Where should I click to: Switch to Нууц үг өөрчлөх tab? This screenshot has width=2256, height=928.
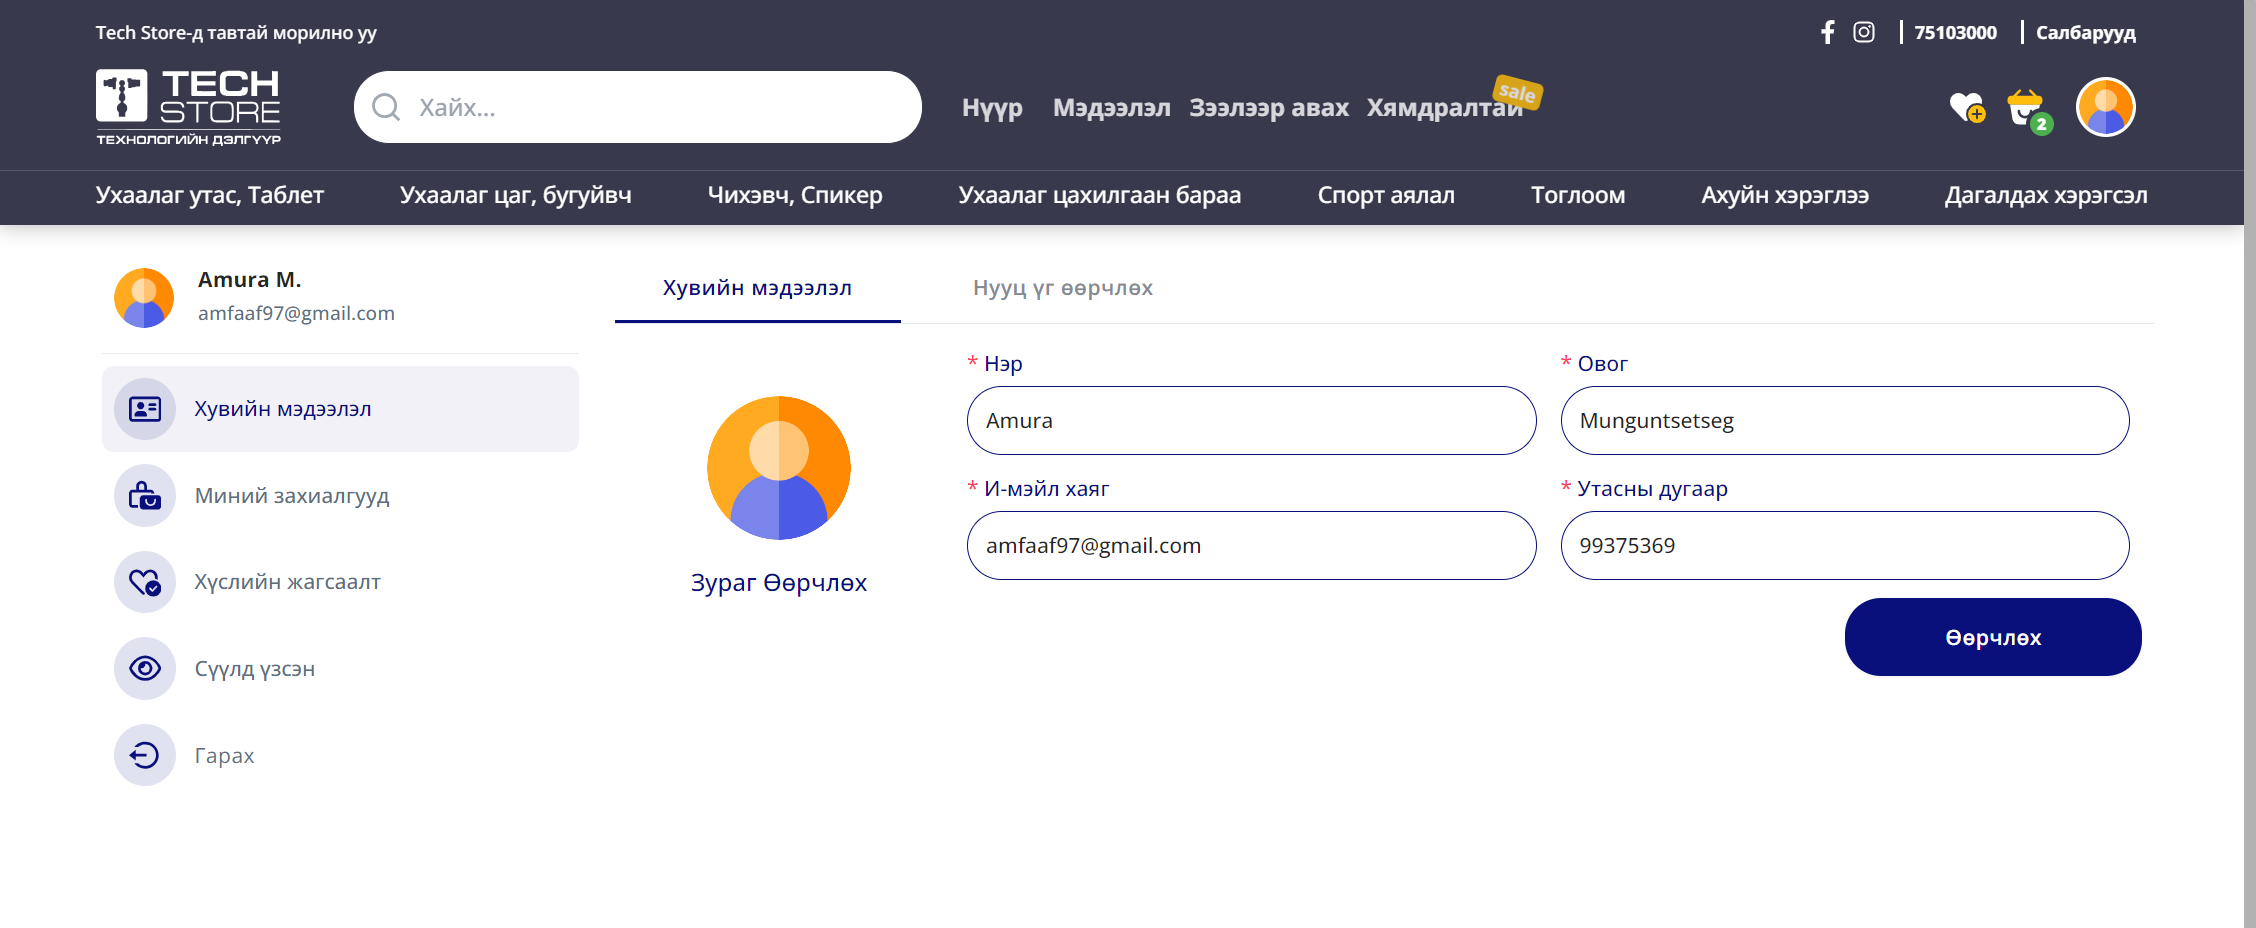[1062, 288]
